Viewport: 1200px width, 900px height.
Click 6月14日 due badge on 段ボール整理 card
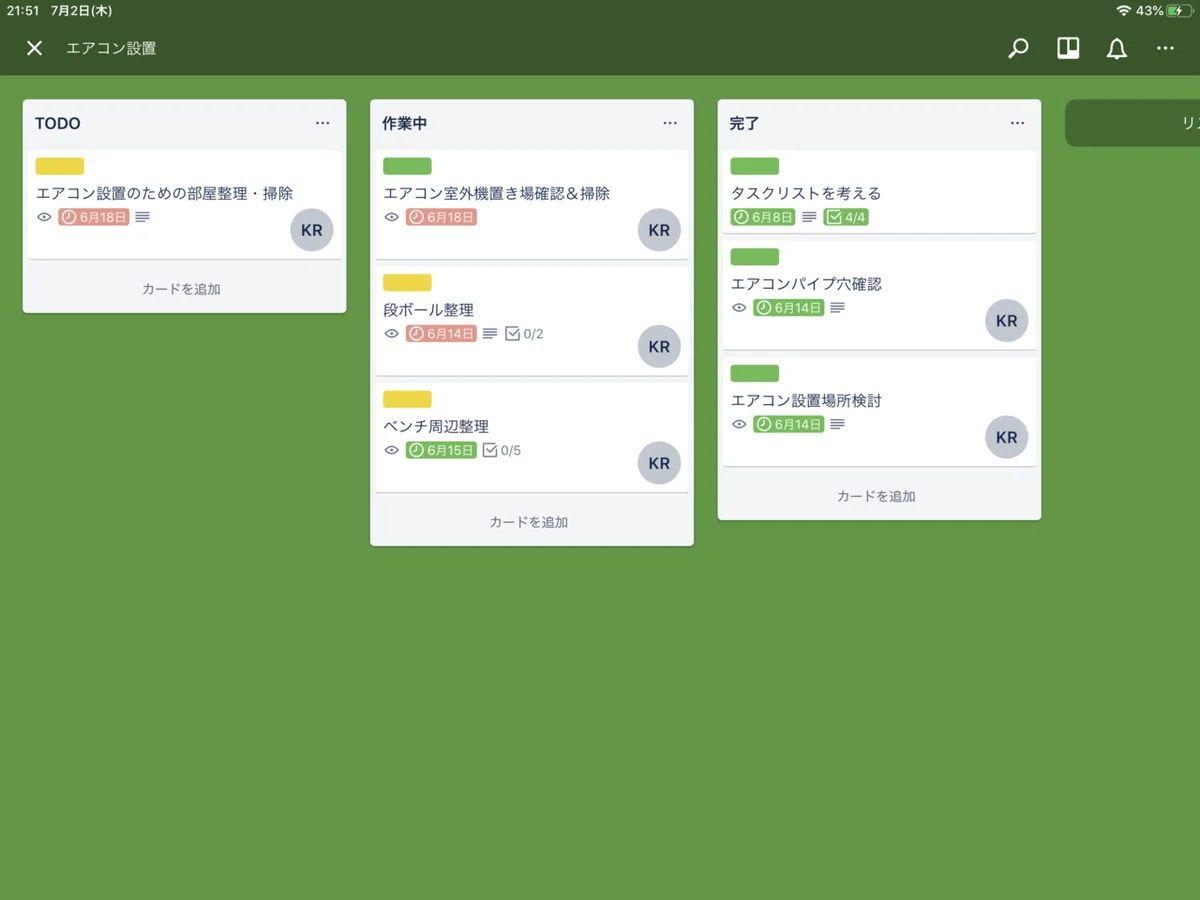click(441, 334)
